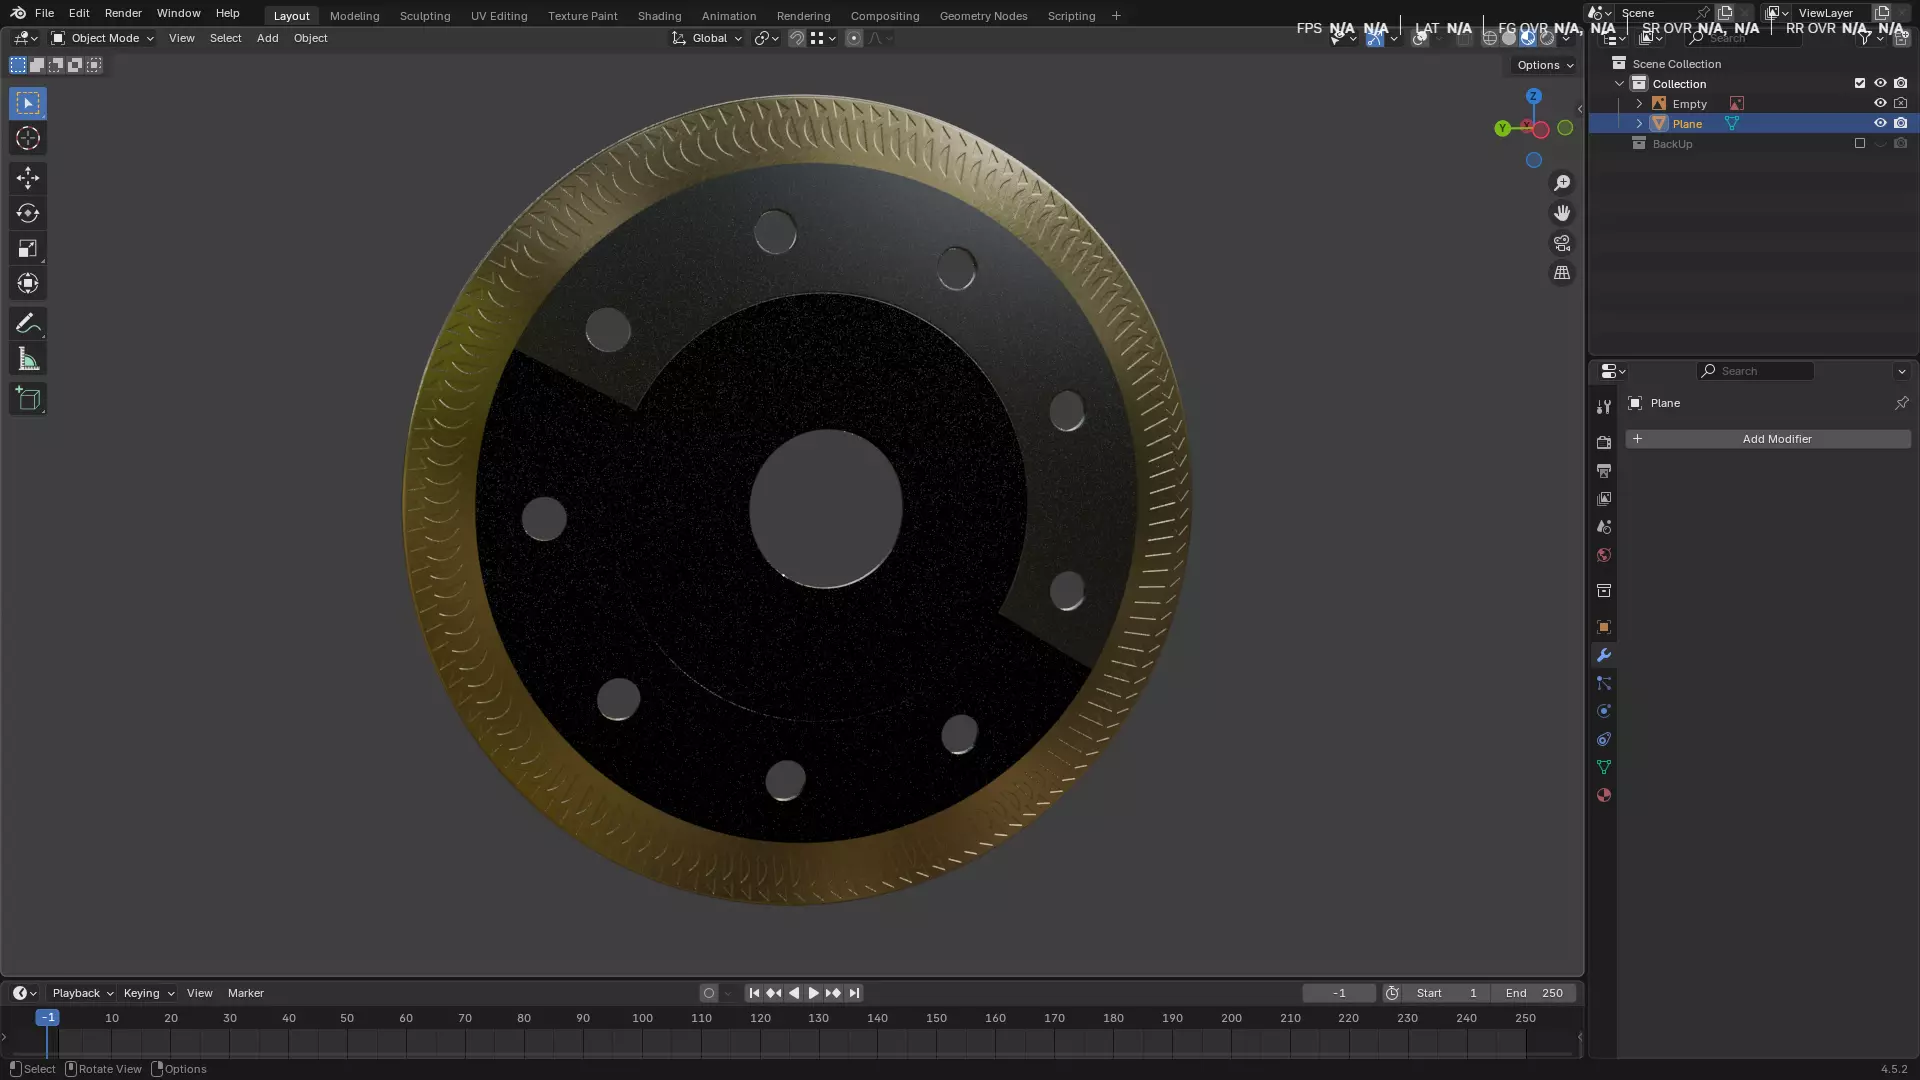The image size is (1920, 1080).
Task: Open the Material properties tab
Action: click(1604, 795)
